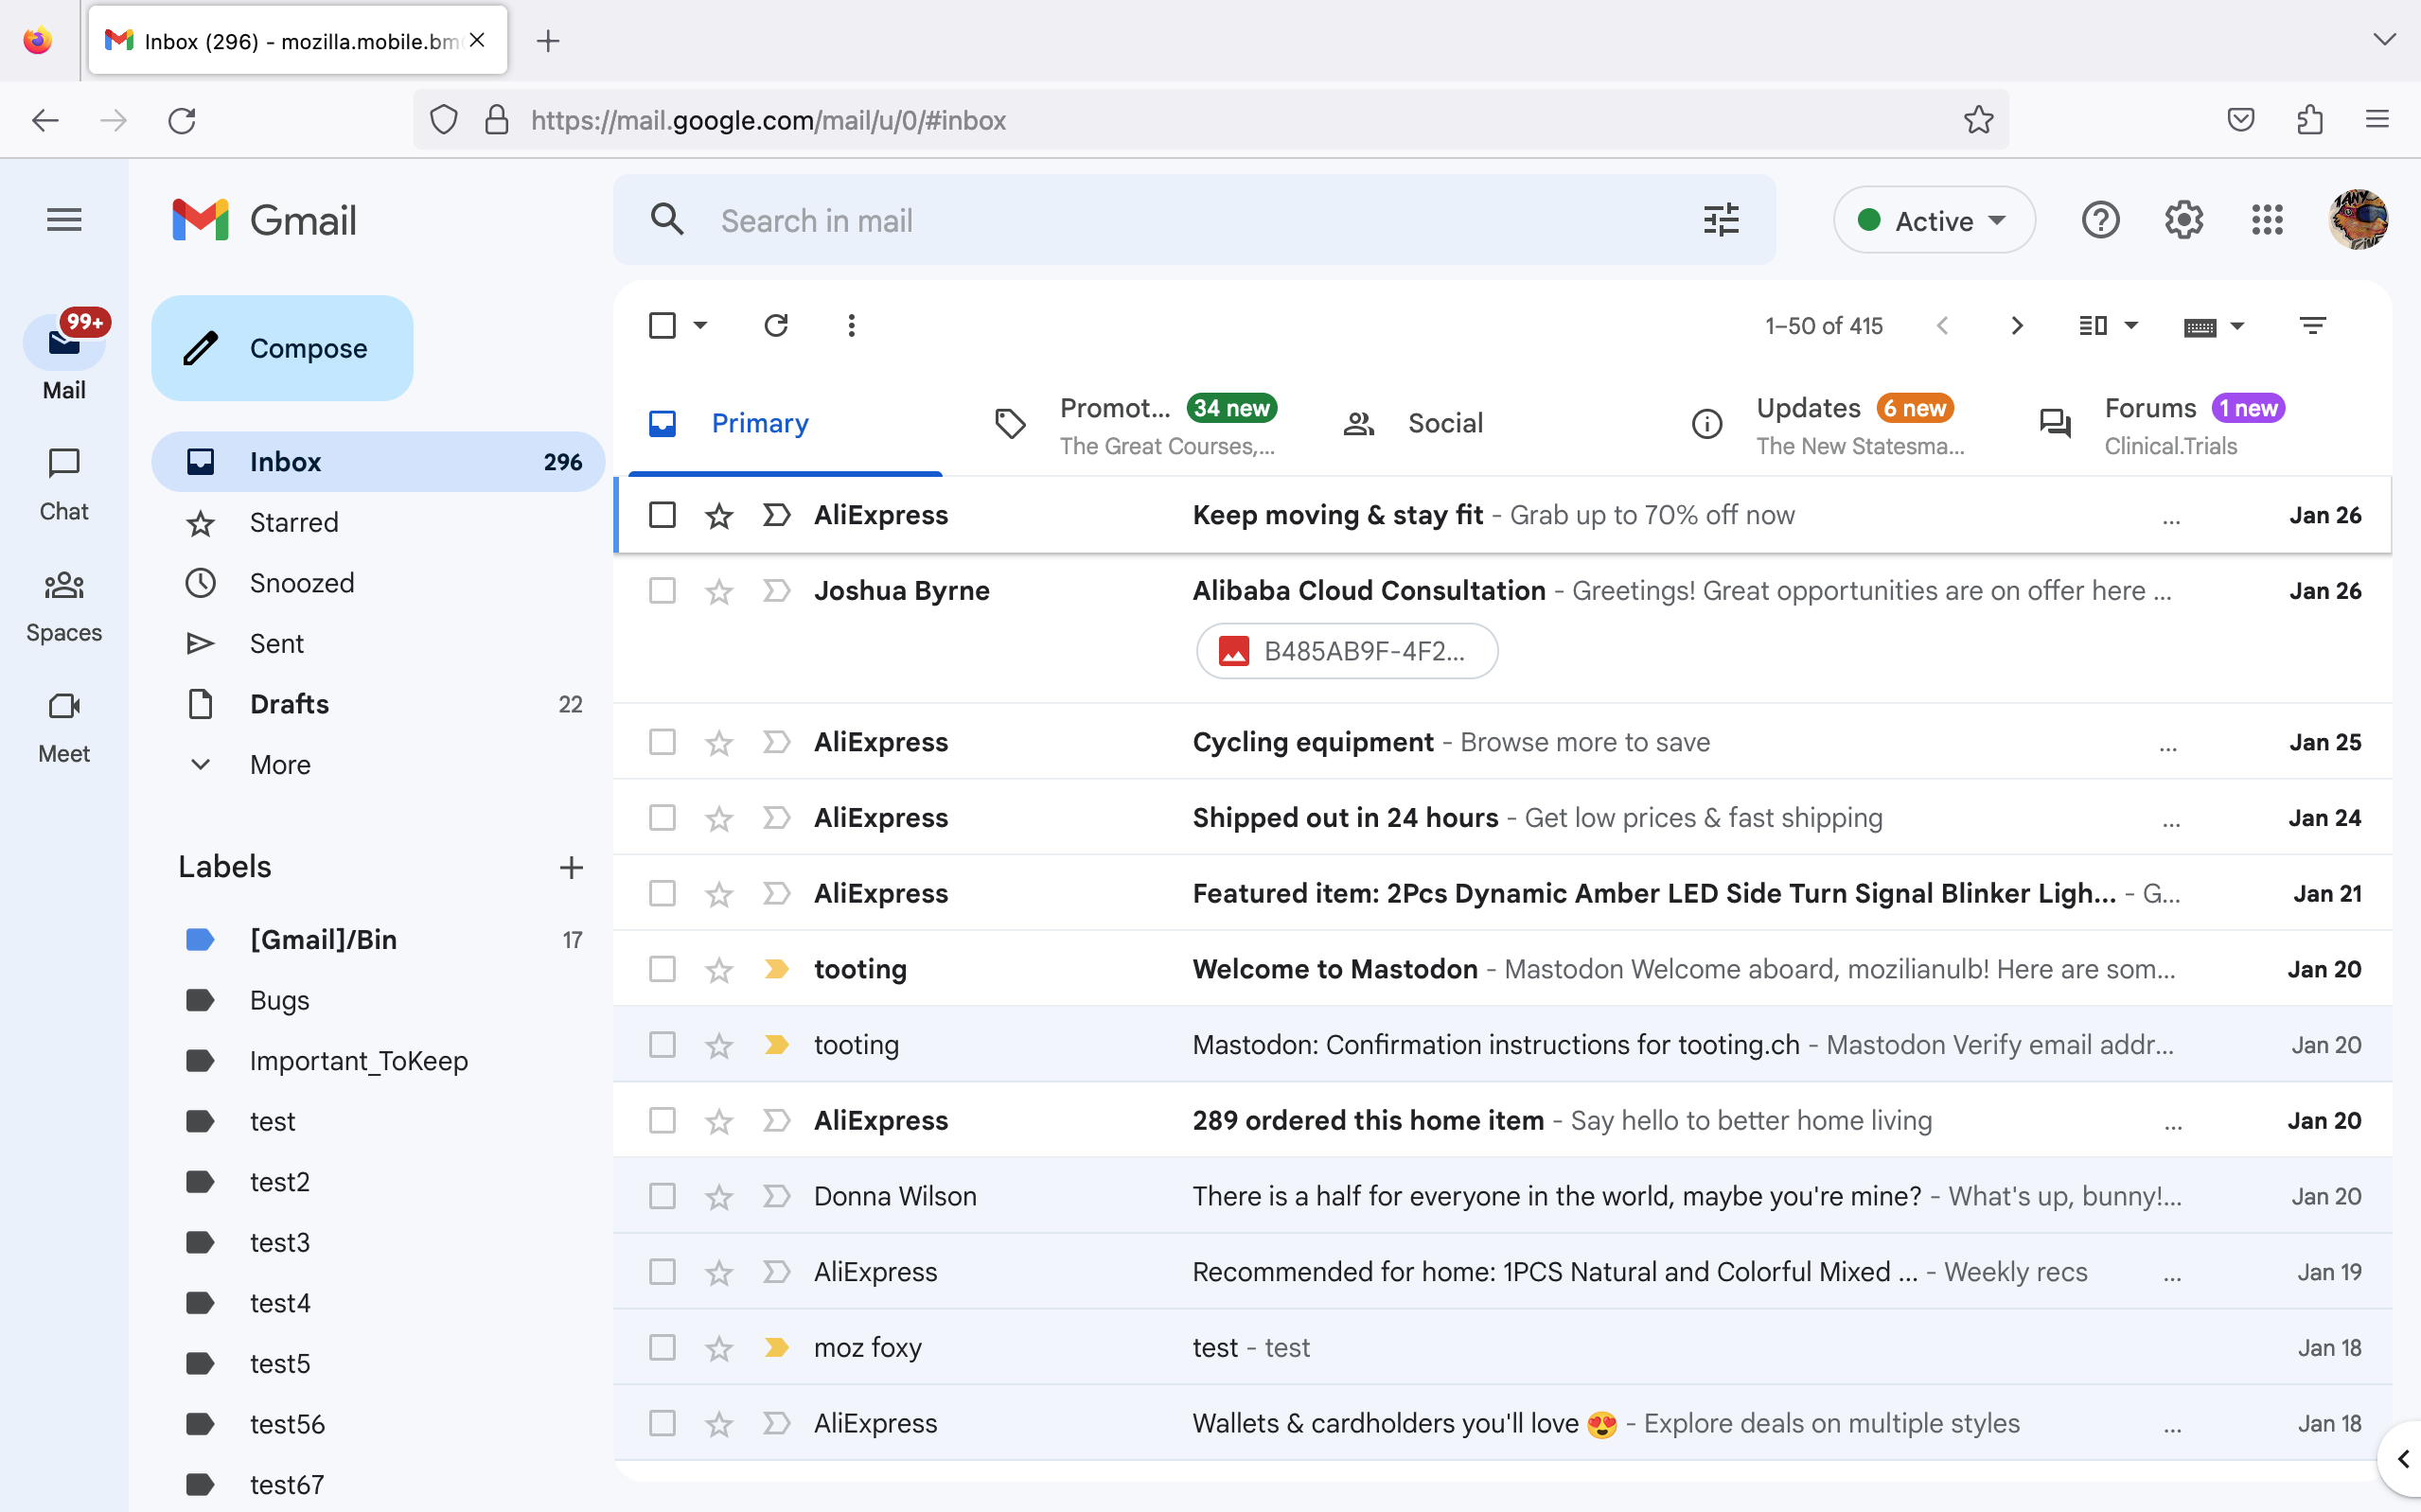2421x1512 pixels.
Task: Open the Compose email pencil icon
Action: tap(200, 348)
